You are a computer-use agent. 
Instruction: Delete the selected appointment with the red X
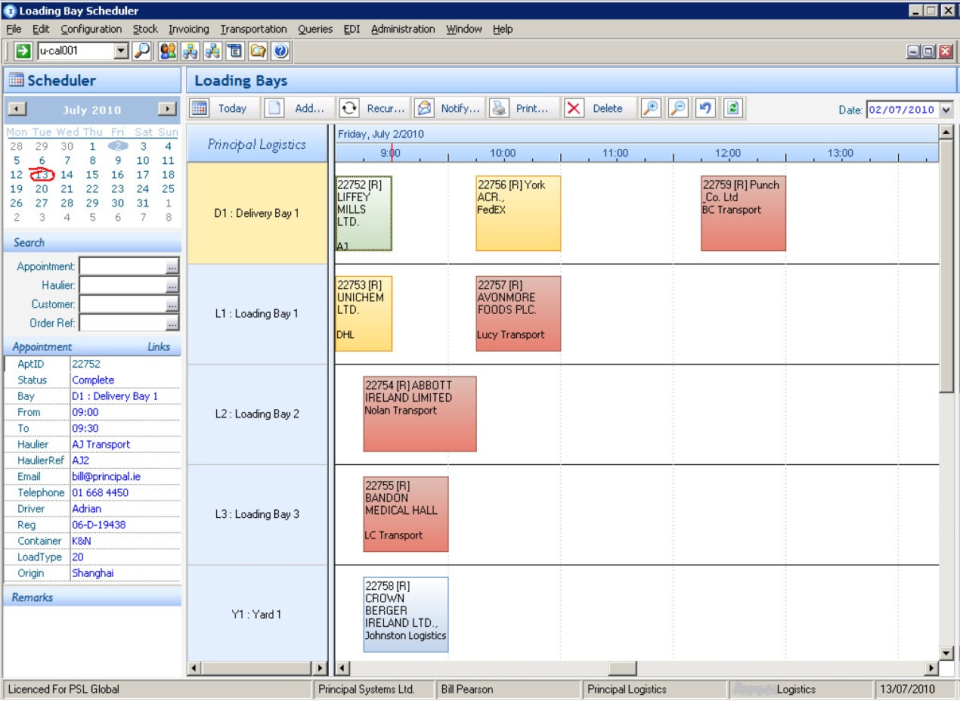pos(573,108)
